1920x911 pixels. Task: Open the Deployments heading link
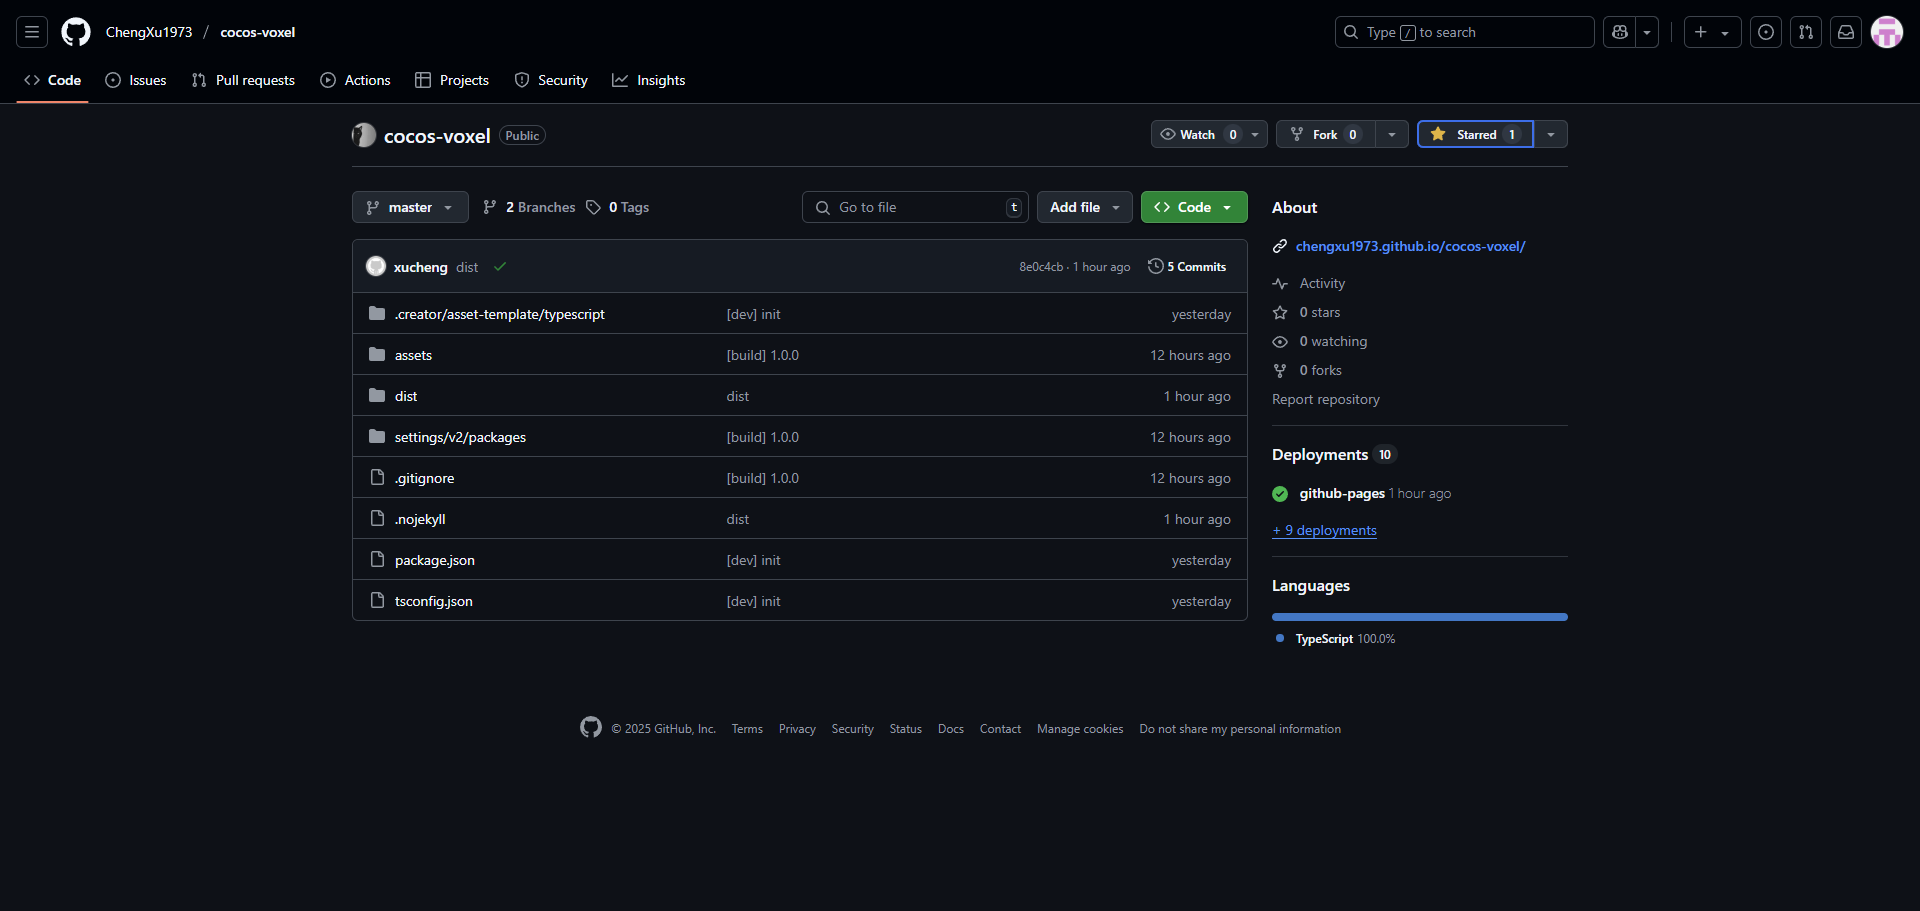[x=1334, y=455]
